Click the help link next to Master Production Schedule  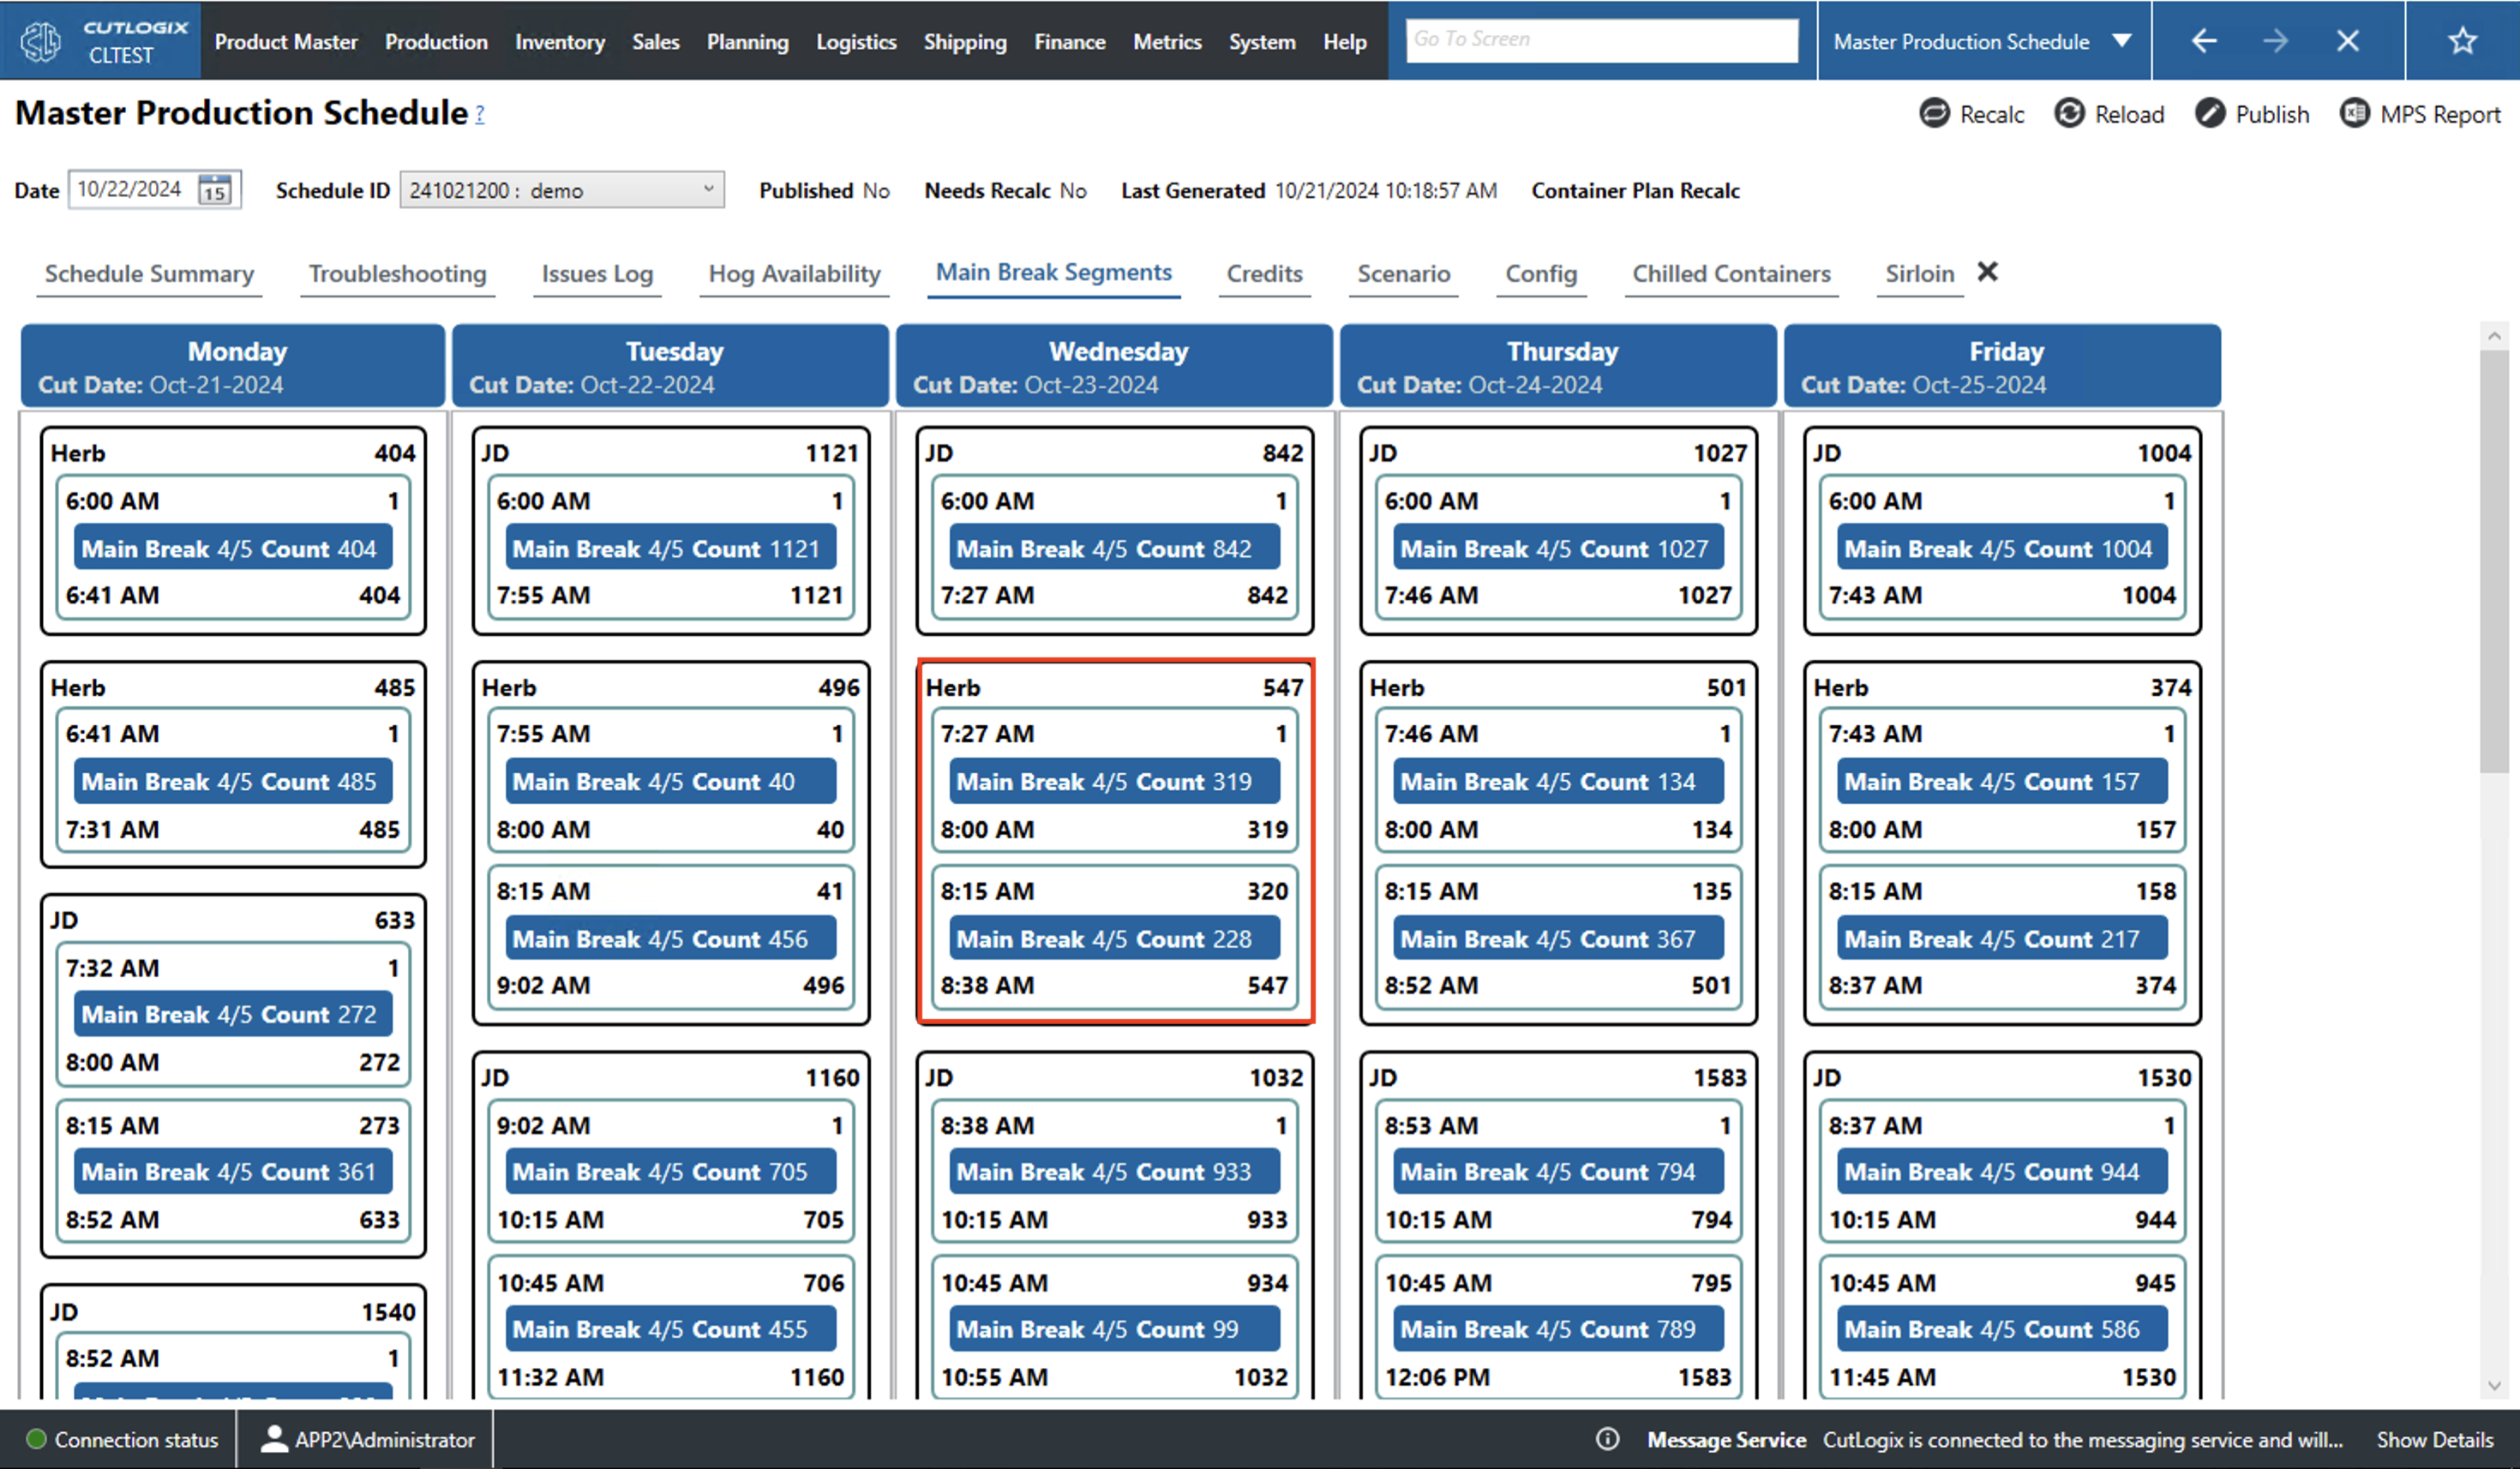point(480,115)
